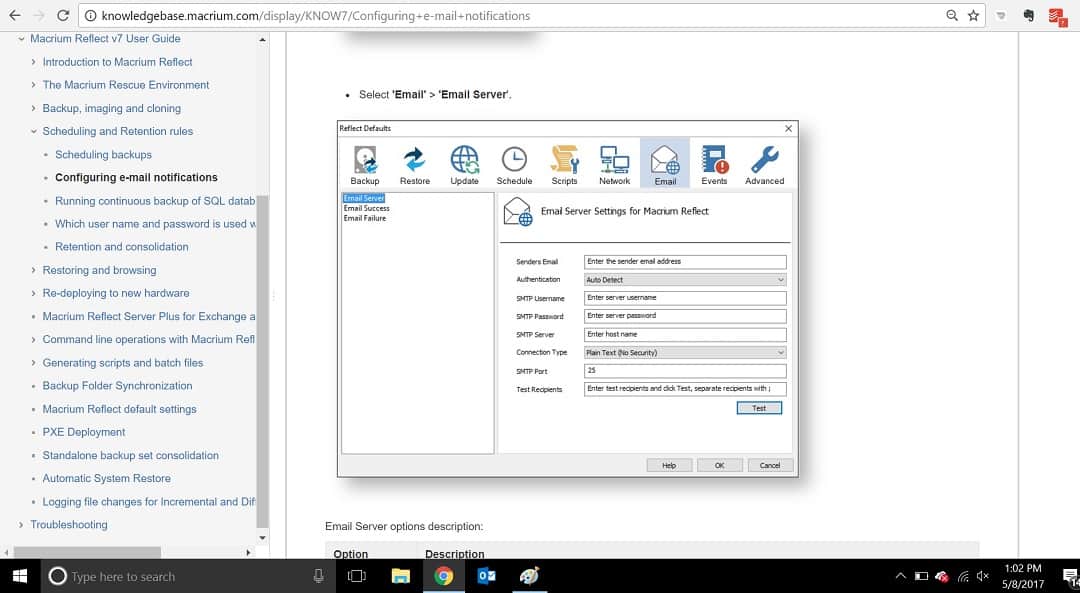Show hidden system tray icons
The width and height of the screenshot is (1080, 593).
900,576
